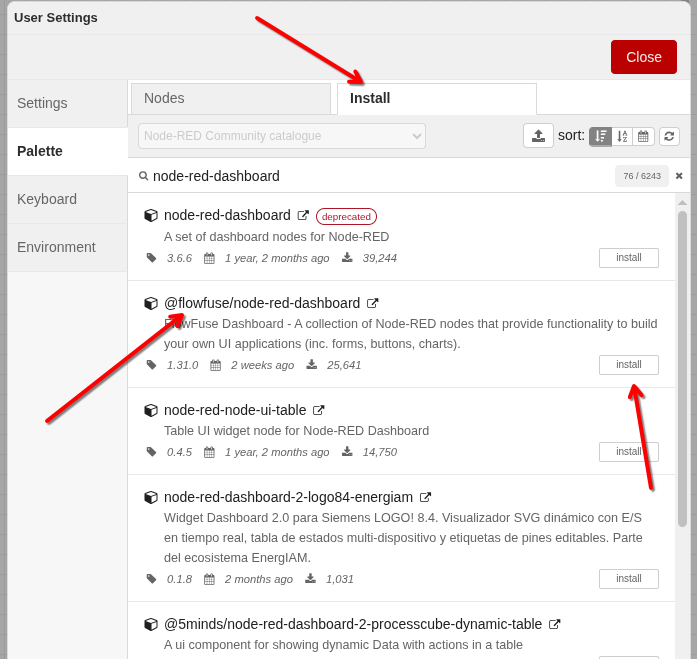Click the User Settings dialog title
This screenshot has height=659, width=697.
56,18
